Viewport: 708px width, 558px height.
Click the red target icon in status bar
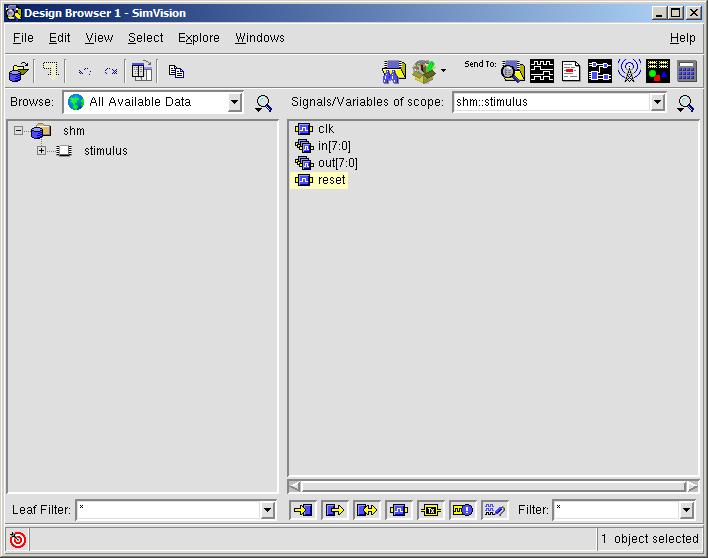18,539
